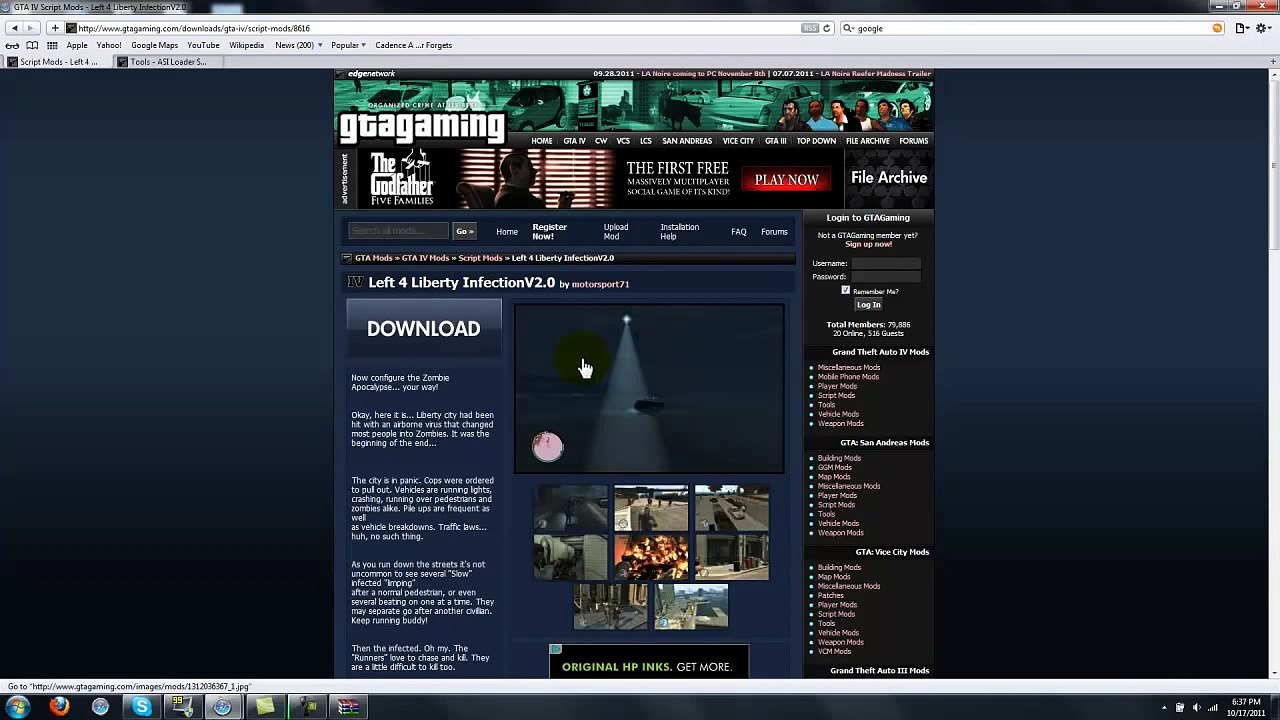The width and height of the screenshot is (1280, 720).
Task: Add bookmark with the plus button
Action: pyautogui.click(x=55, y=28)
